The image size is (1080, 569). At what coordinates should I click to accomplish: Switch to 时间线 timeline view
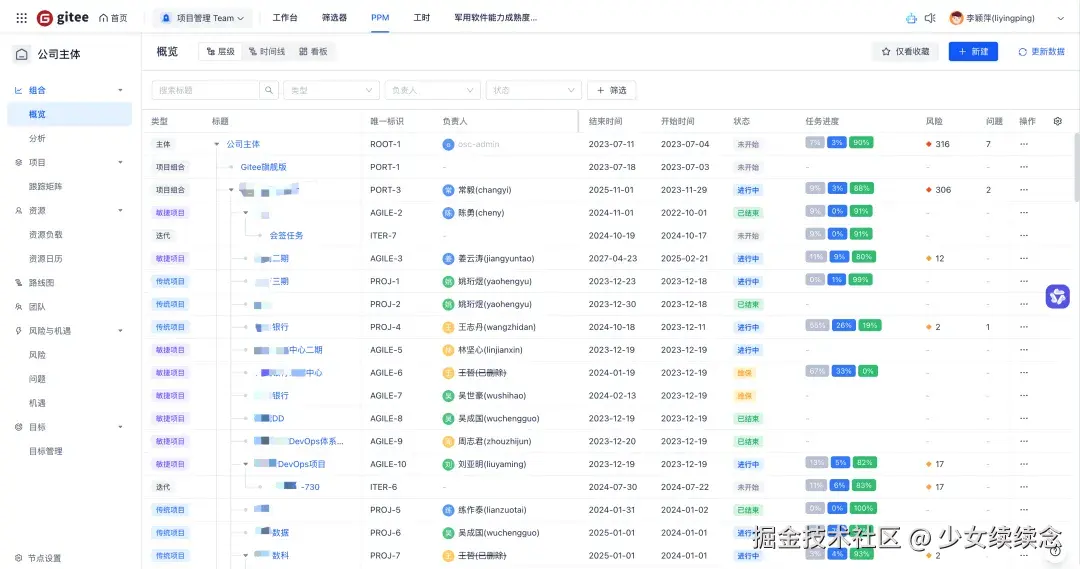267,52
